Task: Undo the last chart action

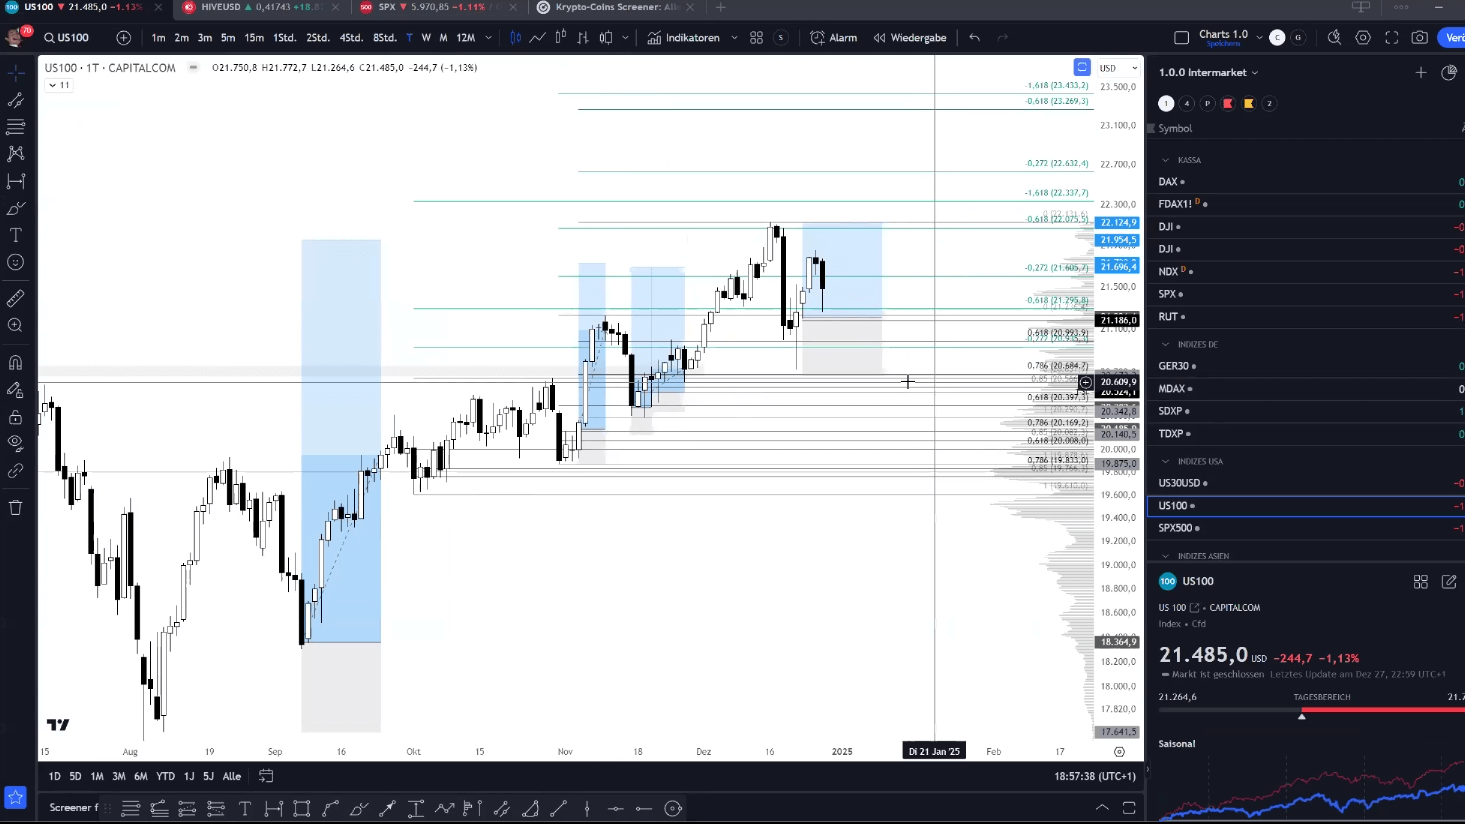Action: [974, 38]
